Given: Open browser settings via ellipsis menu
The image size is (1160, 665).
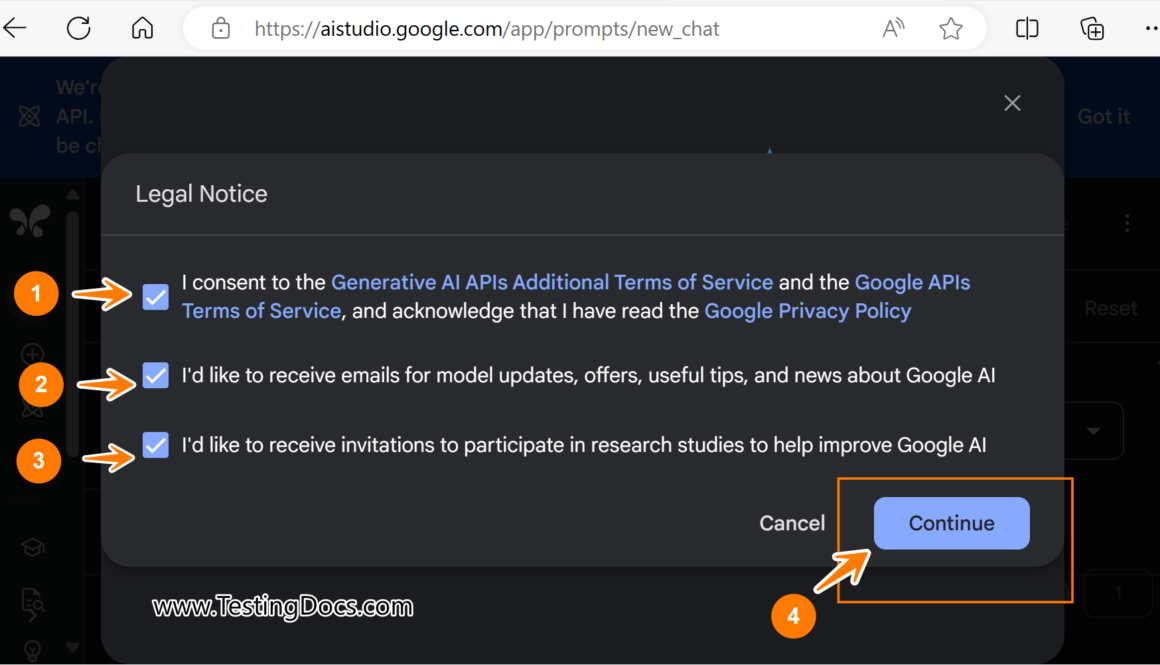Looking at the screenshot, I should pyautogui.click(x=1153, y=28).
